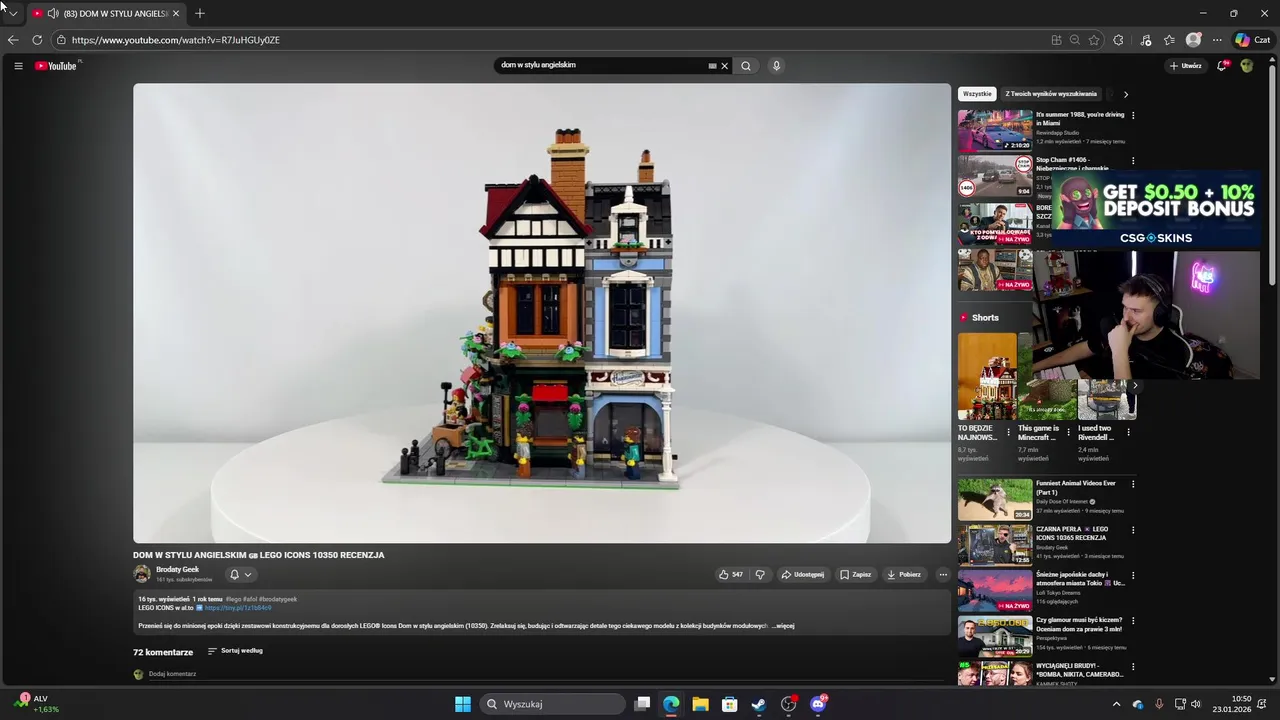Open the subscription bell notification dropdown
Screen dimensions: 1280x720
pyautogui.click(x=240, y=574)
